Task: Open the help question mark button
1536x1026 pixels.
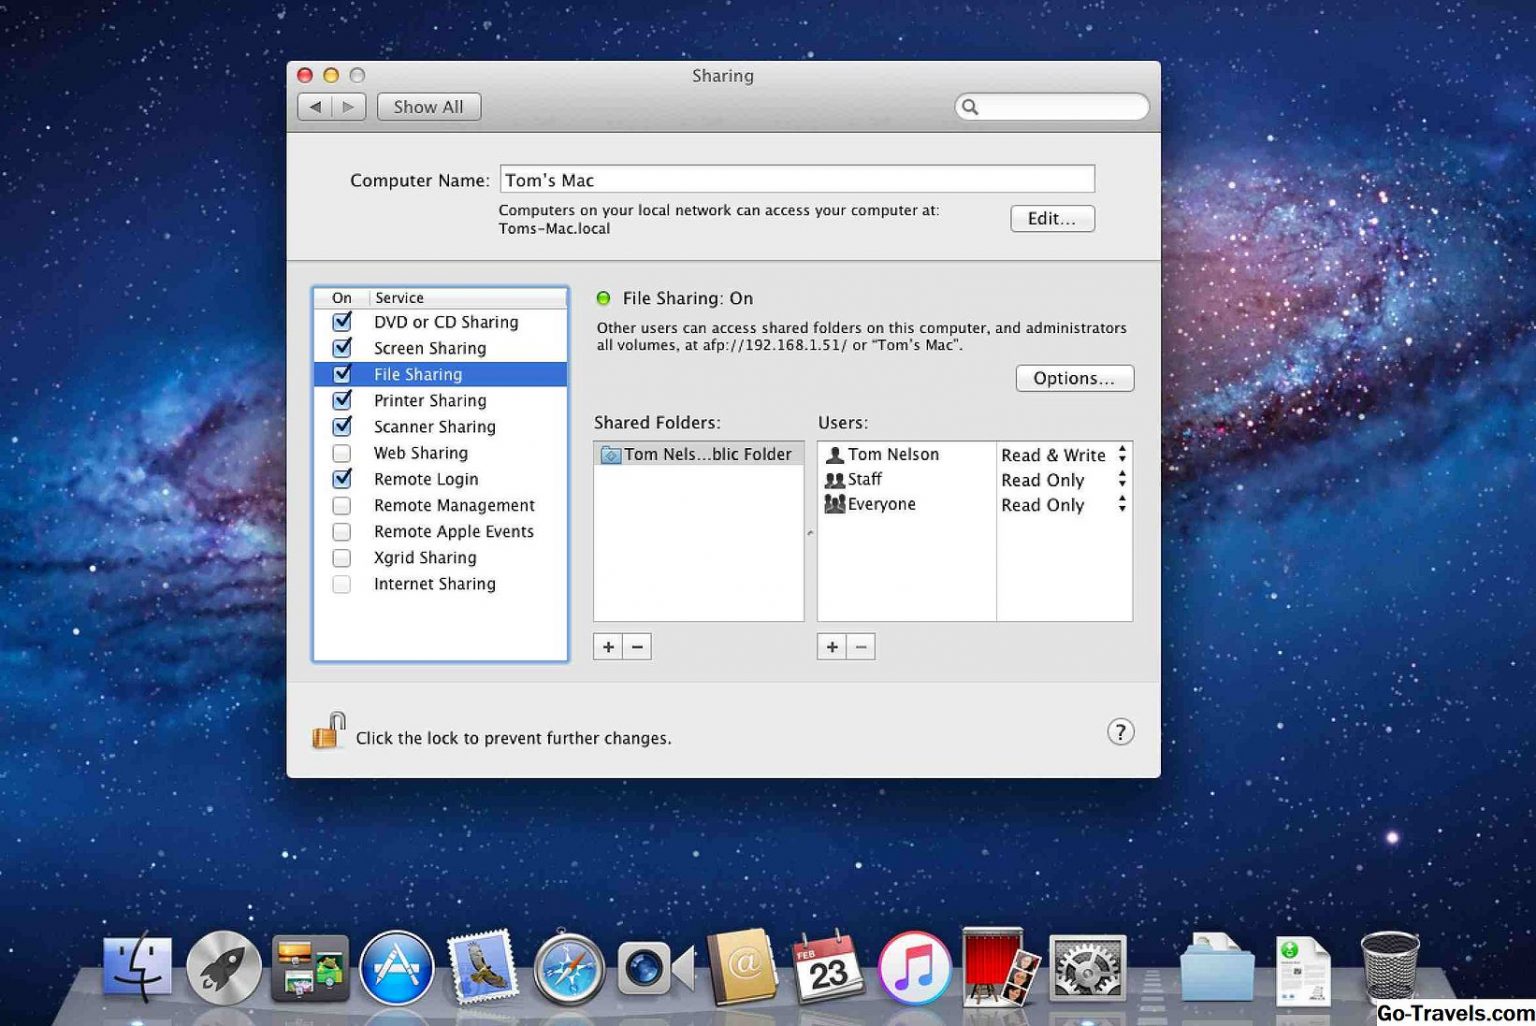Action: click(x=1120, y=732)
